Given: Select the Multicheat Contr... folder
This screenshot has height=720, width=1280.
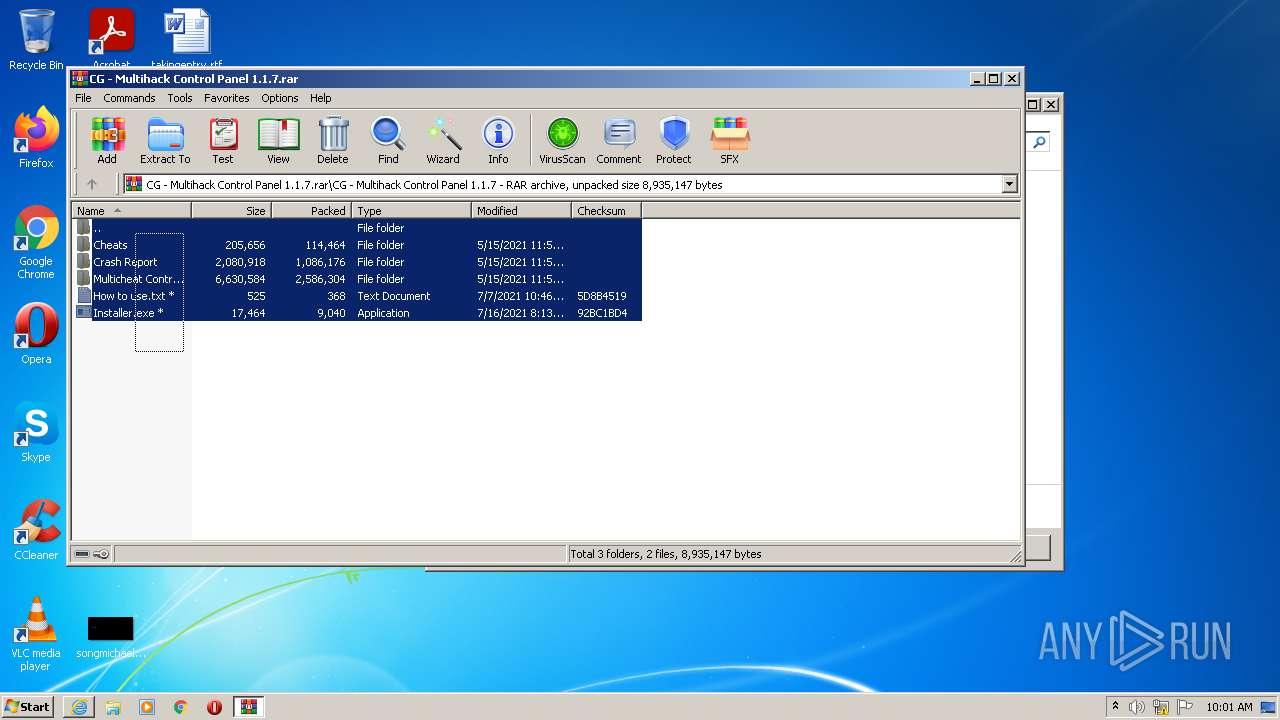Looking at the screenshot, I should (357, 279).
